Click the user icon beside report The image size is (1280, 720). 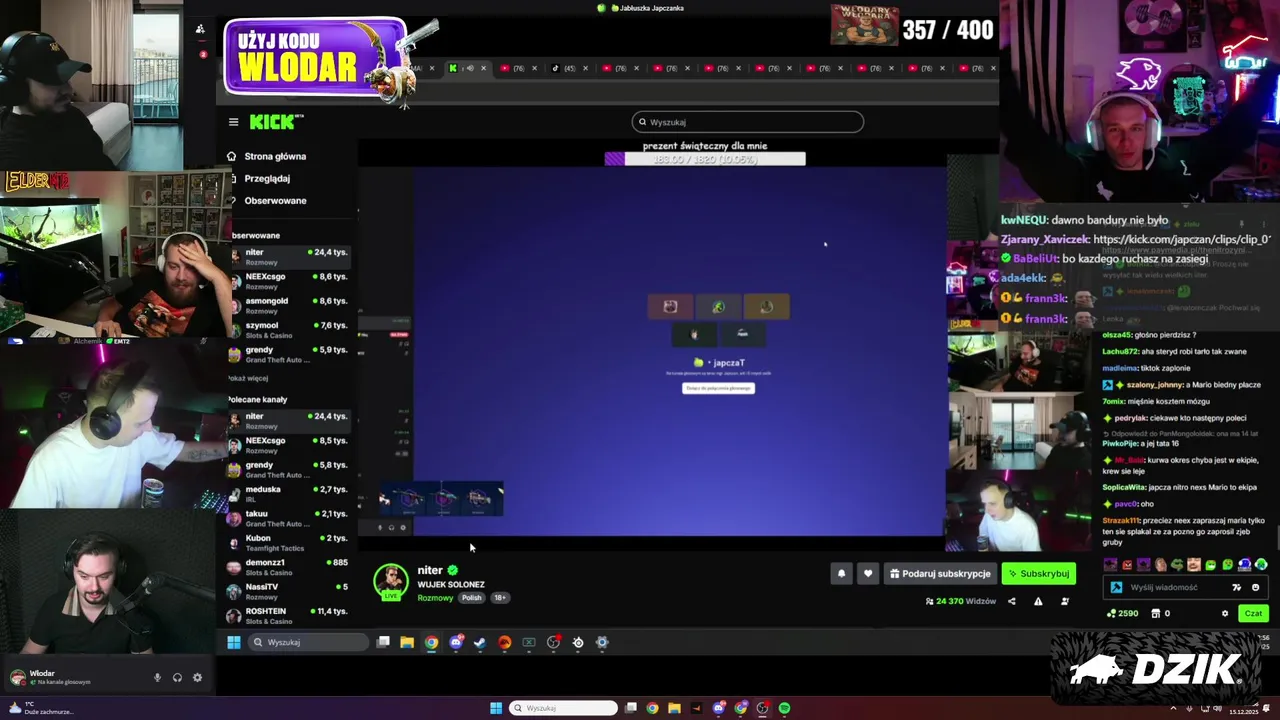coord(1064,601)
